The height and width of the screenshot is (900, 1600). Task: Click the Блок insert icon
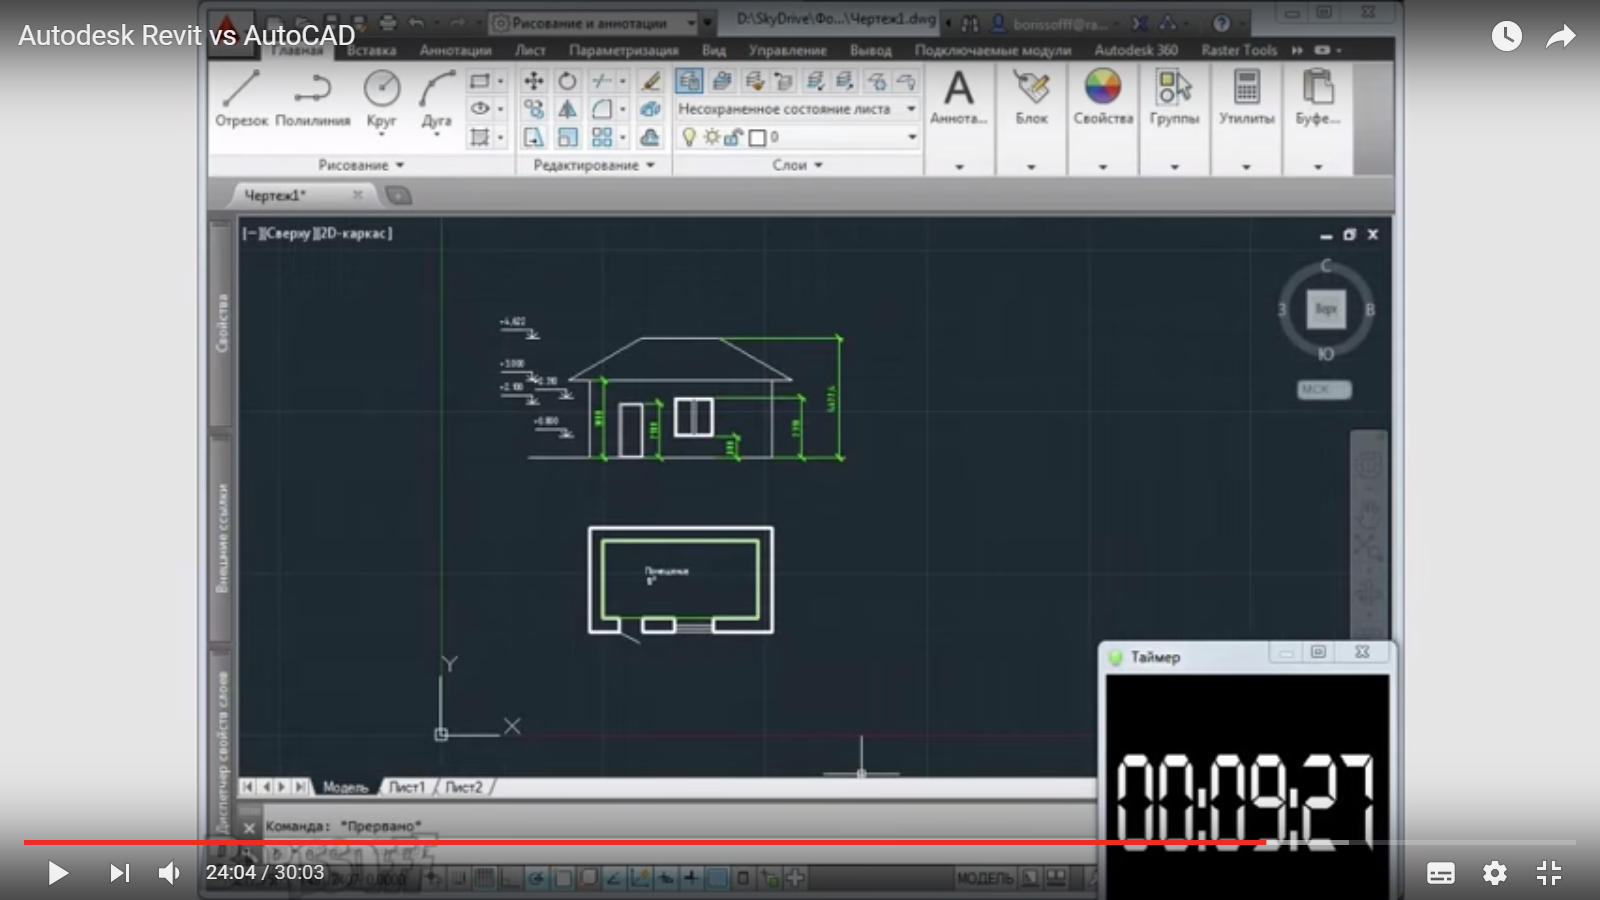(1031, 97)
